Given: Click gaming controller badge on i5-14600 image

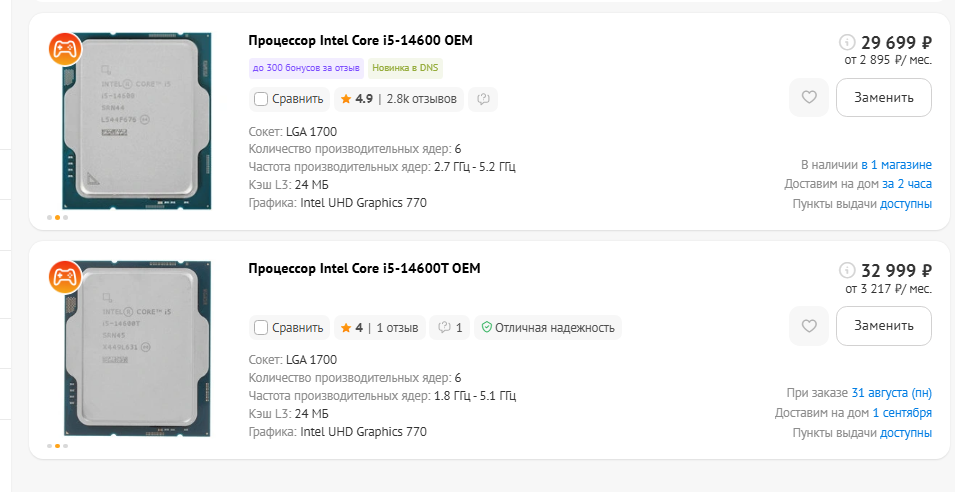Looking at the screenshot, I should click(65, 49).
